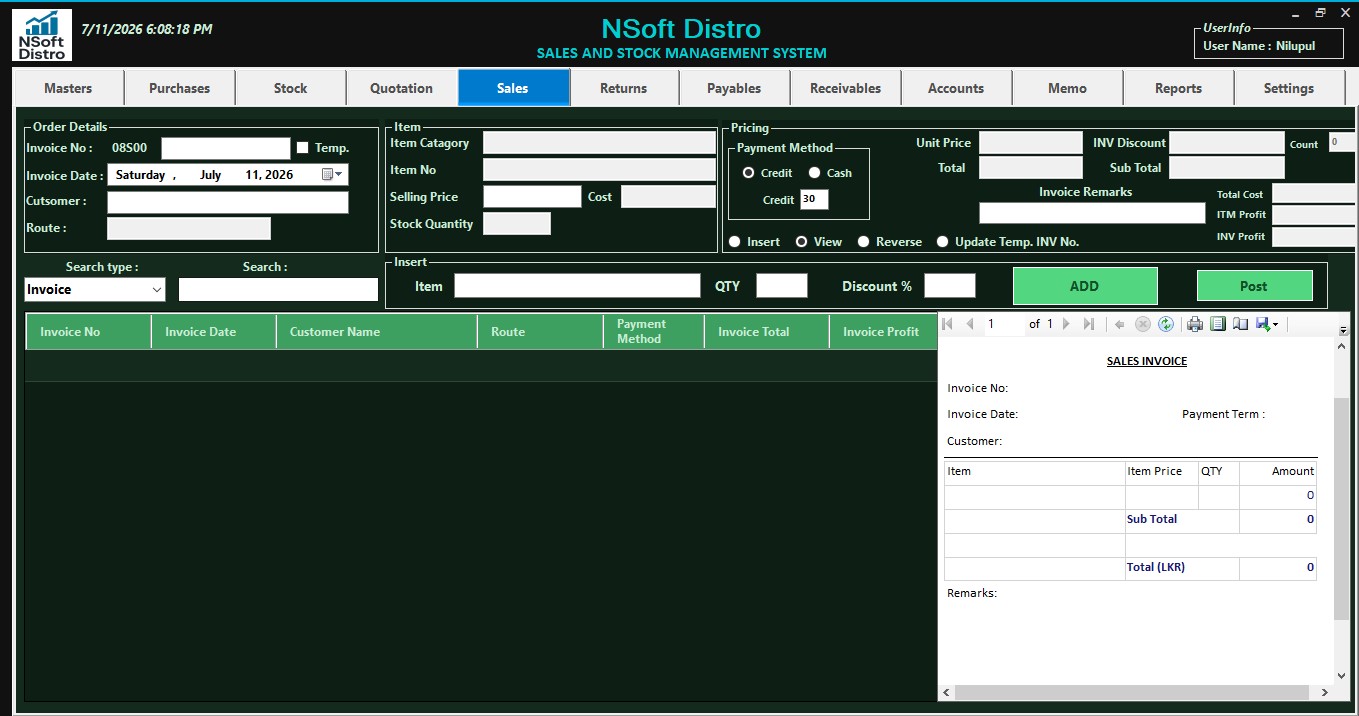Sort by Invoice Date column header

[x=214, y=331]
